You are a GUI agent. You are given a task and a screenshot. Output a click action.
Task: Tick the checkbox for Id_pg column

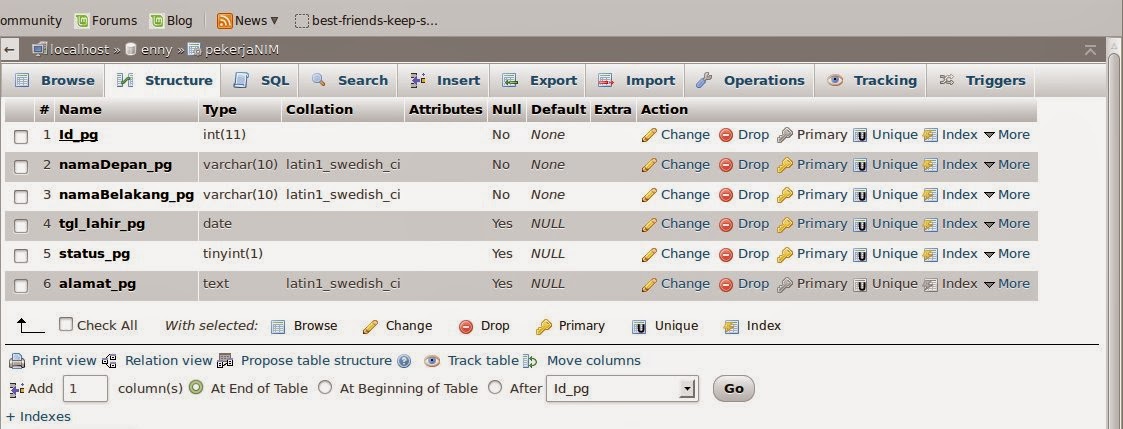[x=21, y=137]
